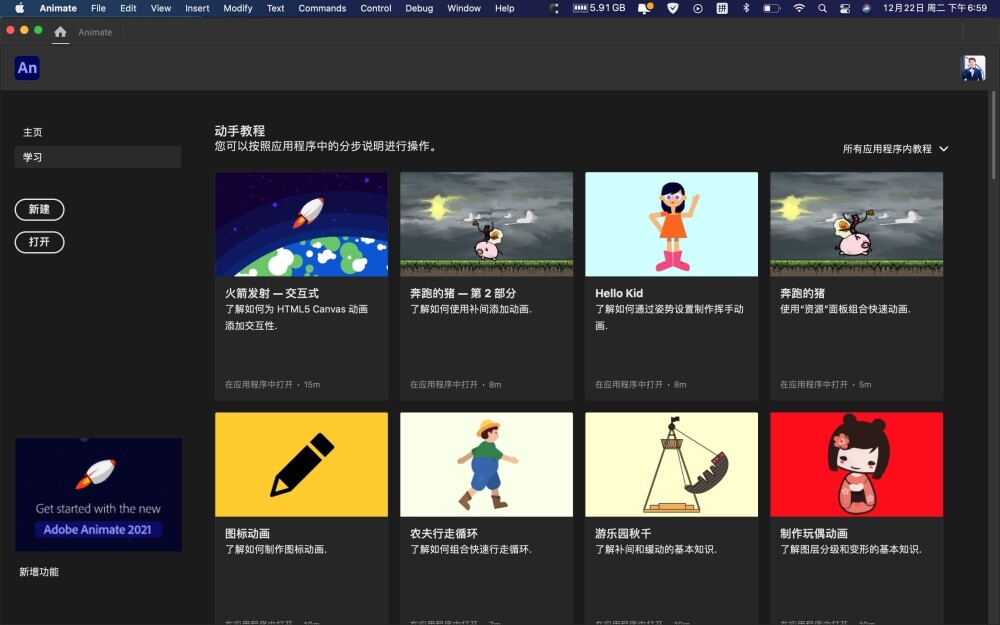Viewport: 1000px width, 625px height.
Task: Launch Siri from the menu bar
Action: click(x=866, y=8)
